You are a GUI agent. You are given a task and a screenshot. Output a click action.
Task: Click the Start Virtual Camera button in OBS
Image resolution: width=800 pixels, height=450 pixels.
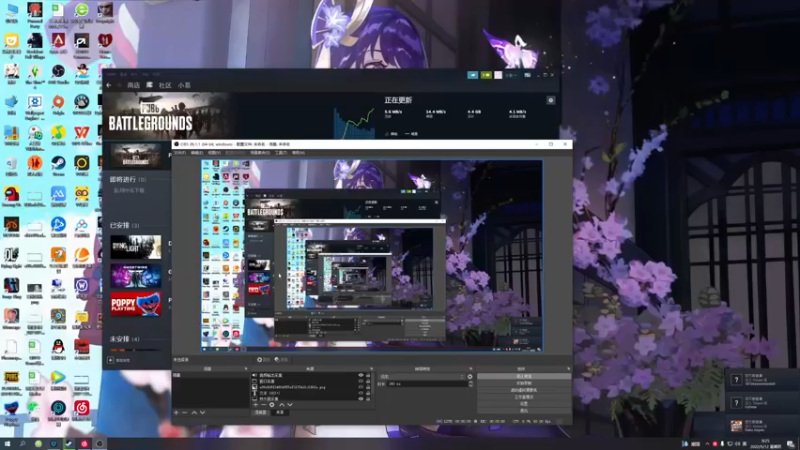point(524,390)
